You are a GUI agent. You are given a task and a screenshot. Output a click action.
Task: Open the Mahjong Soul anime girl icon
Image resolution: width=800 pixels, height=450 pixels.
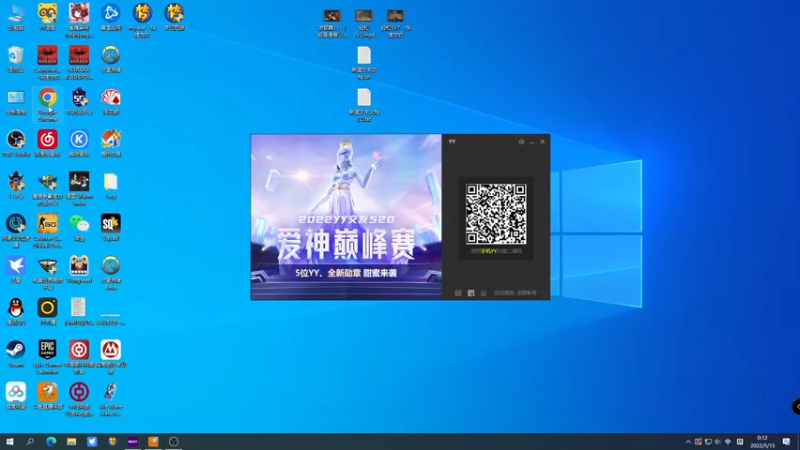point(79,20)
